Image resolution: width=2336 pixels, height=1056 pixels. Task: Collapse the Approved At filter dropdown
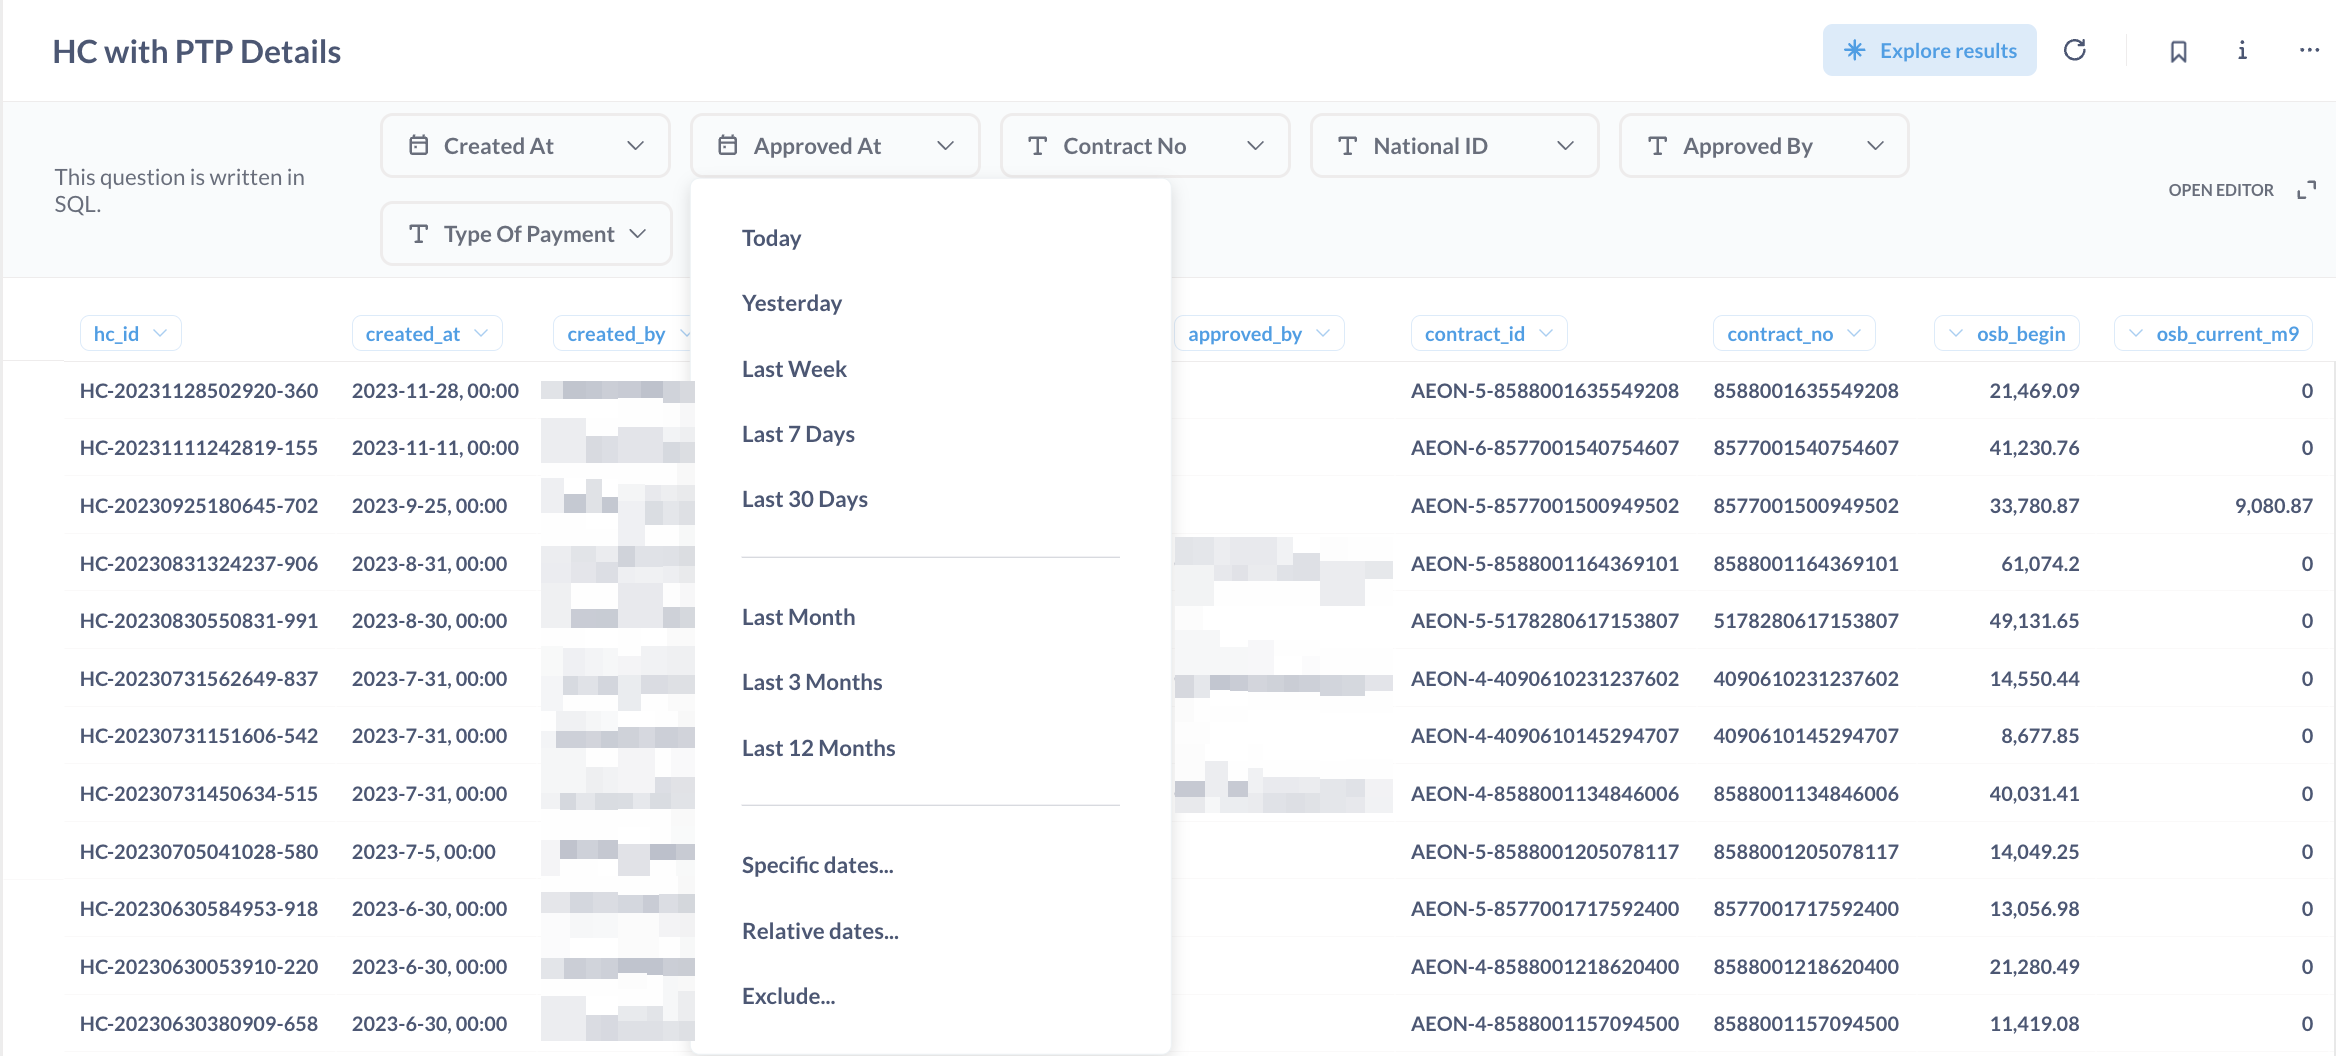click(x=835, y=146)
